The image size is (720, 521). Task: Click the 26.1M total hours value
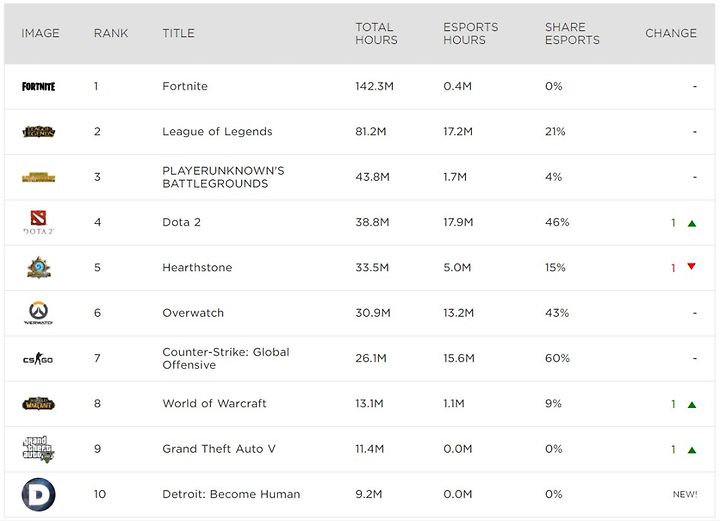pyautogui.click(x=371, y=359)
